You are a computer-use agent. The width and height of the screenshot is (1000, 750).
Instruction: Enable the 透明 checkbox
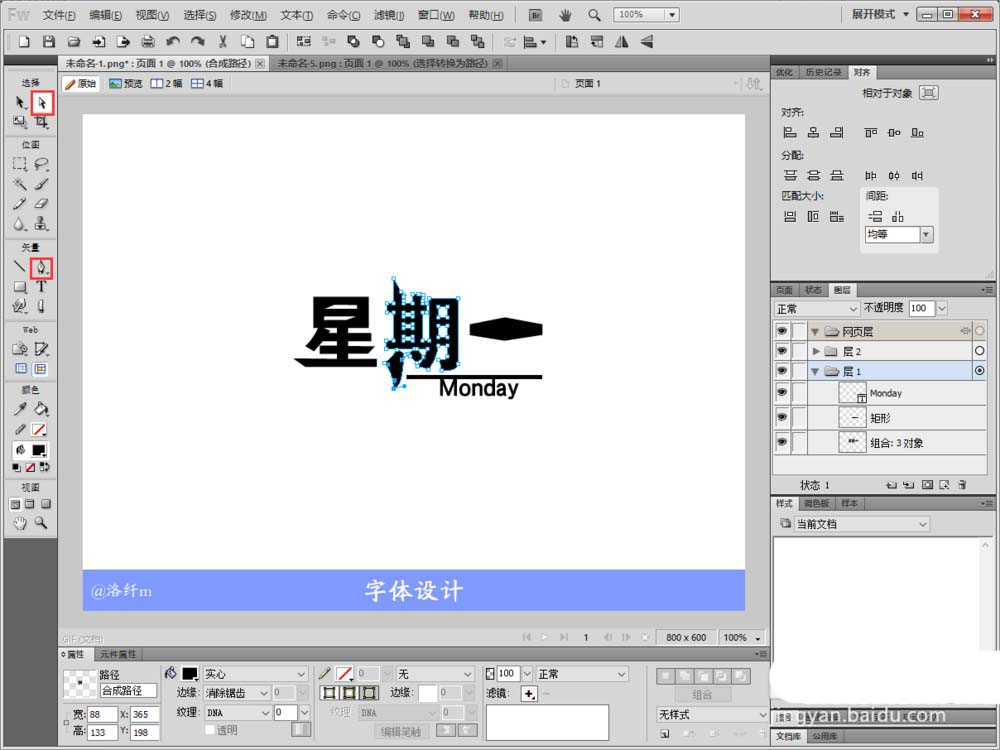point(210,730)
